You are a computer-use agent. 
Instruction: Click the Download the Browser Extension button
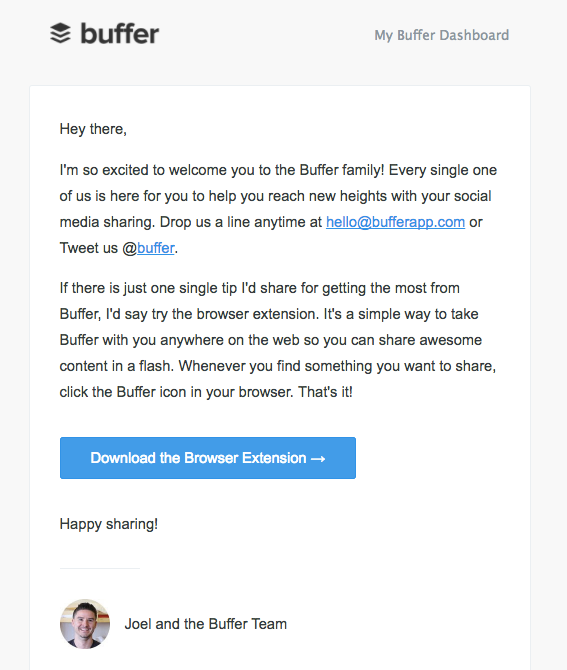208,458
